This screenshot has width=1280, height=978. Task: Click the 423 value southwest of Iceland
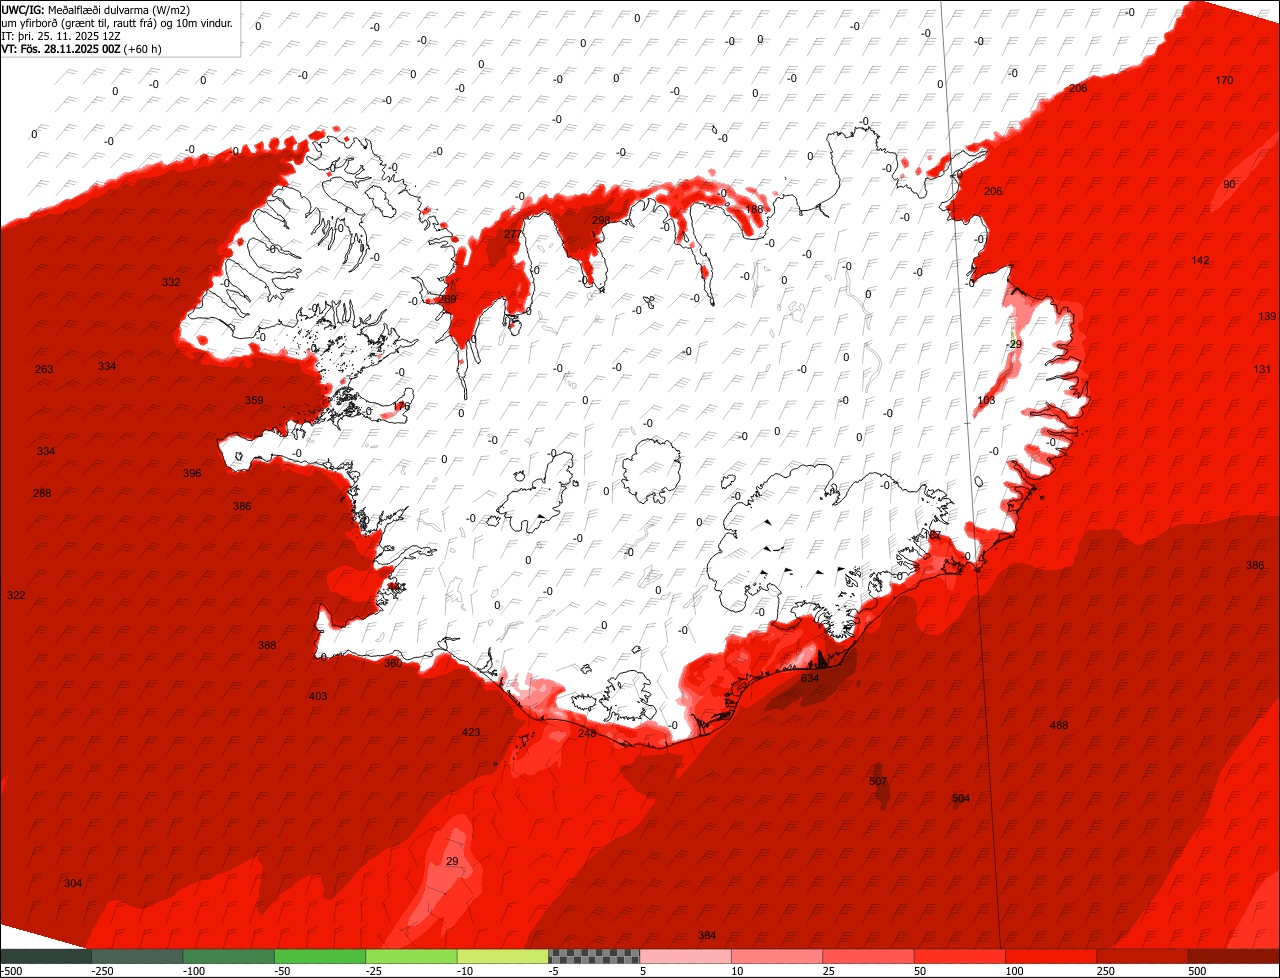(x=471, y=732)
